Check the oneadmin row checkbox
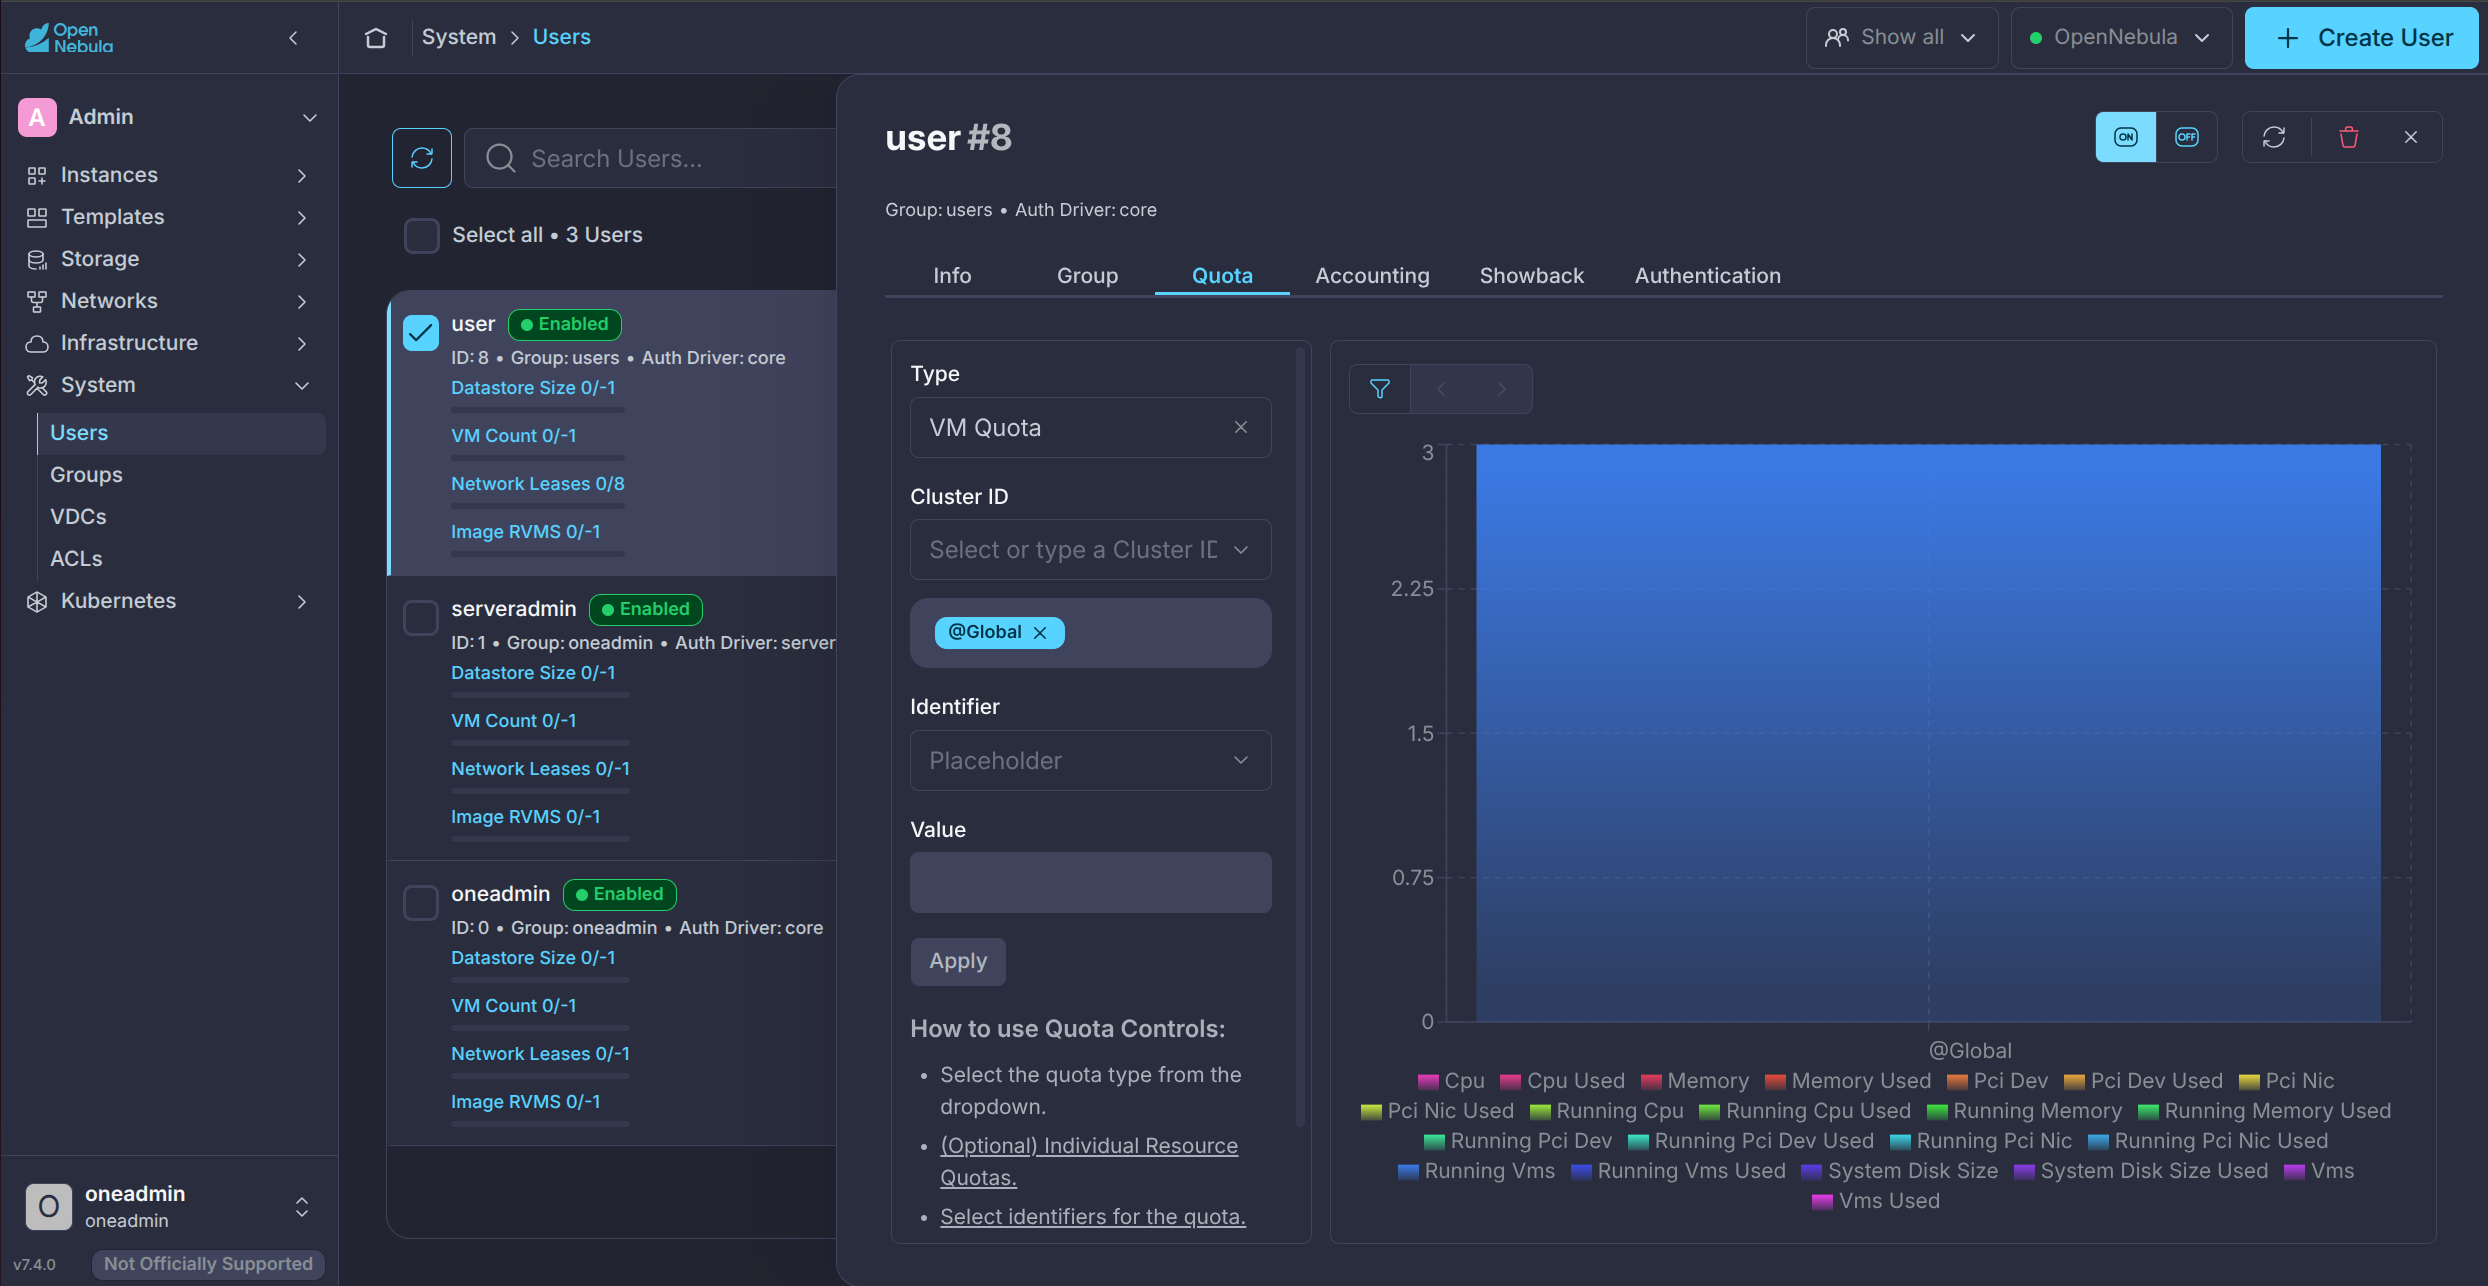Viewport: 2488px width, 1286px height. (x=421, y=903)
